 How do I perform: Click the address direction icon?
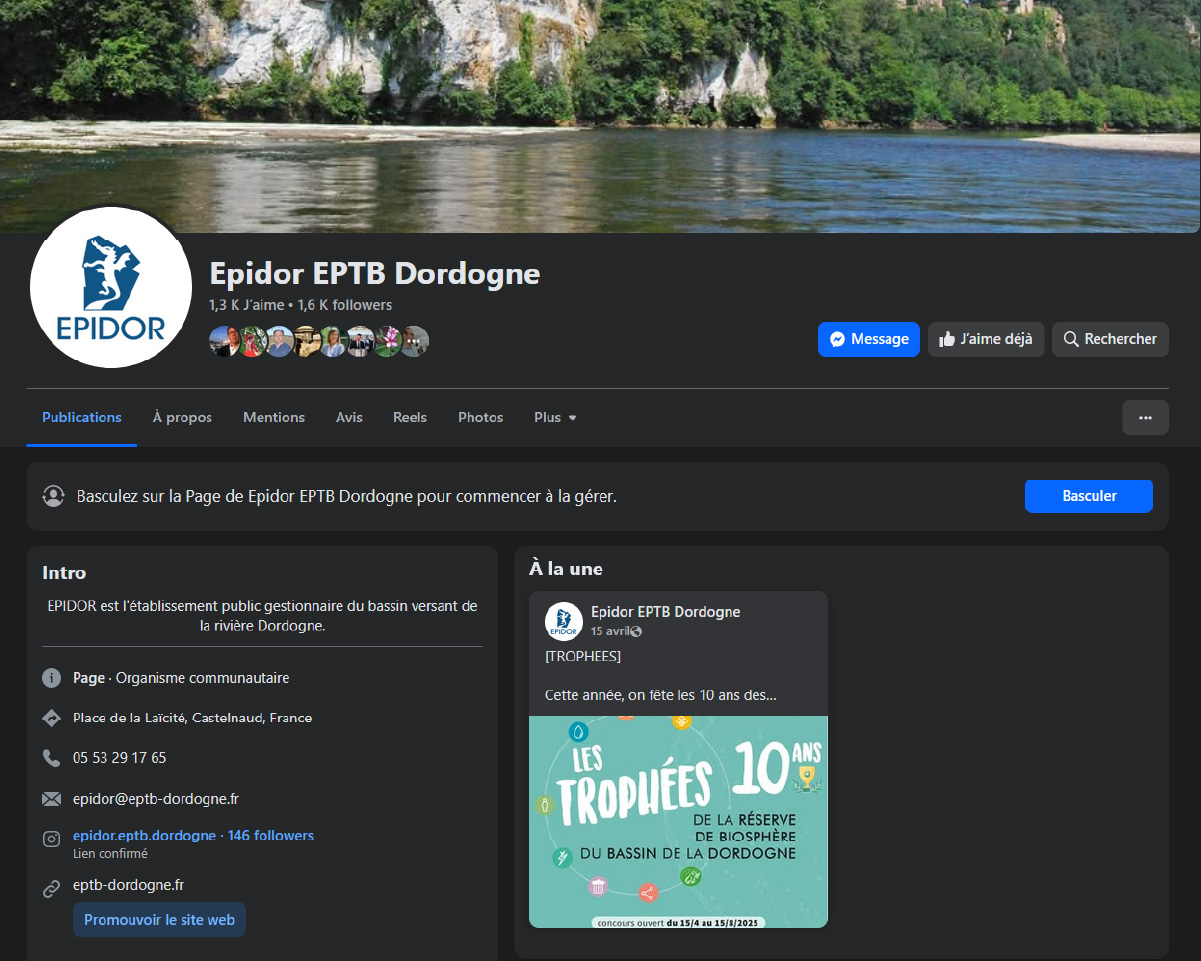pyautogui.click(x=52, y=718)
